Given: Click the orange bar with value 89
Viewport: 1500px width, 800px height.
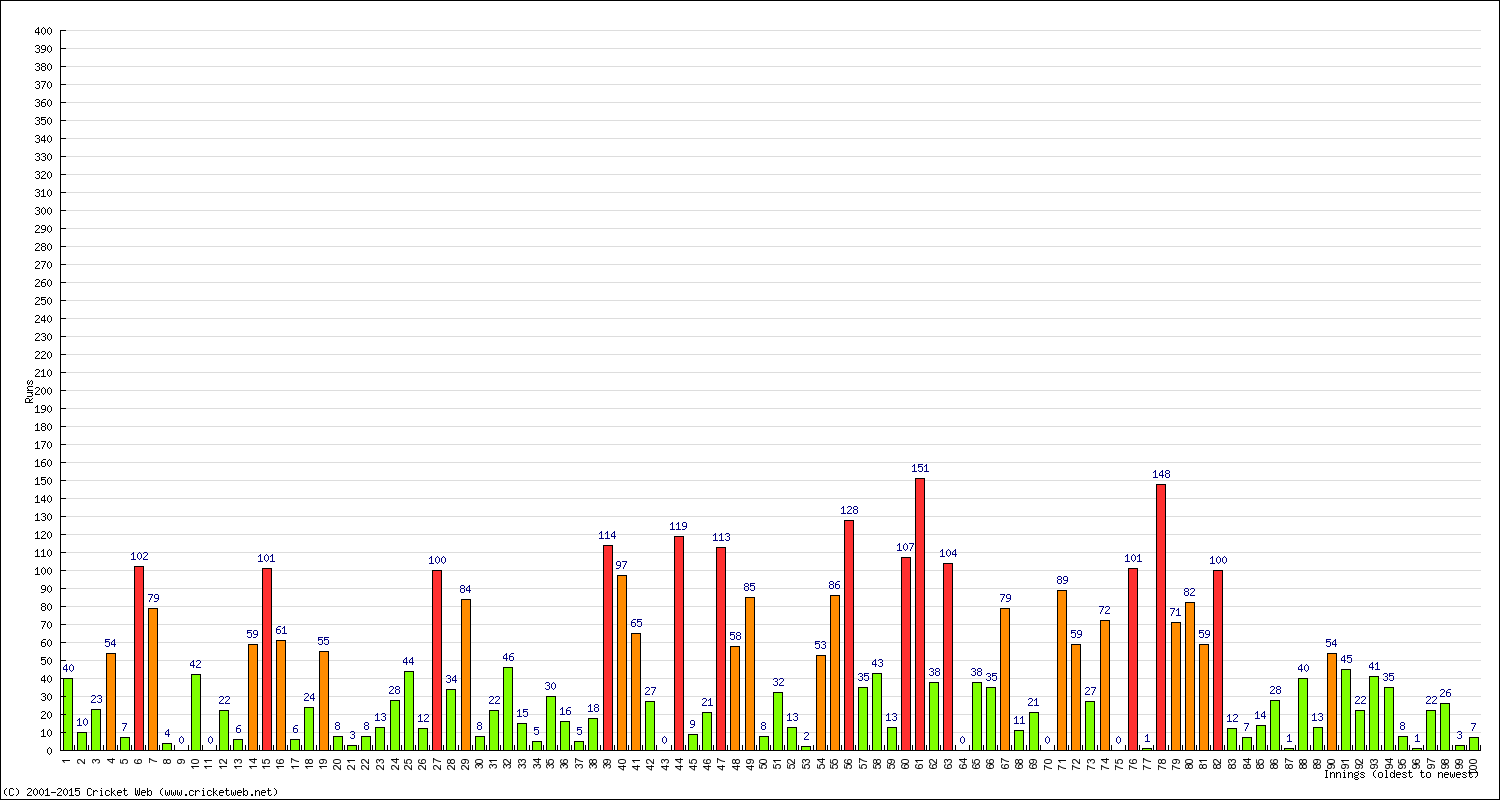Looking at the screenshot, I should tap(1062, 670).
